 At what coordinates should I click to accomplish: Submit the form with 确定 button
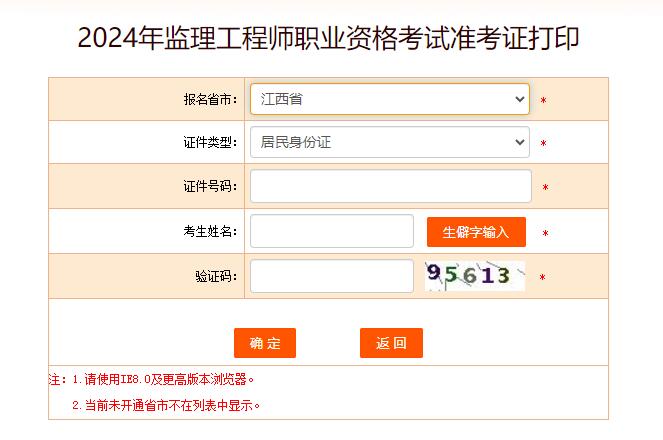tap(265, 343)
